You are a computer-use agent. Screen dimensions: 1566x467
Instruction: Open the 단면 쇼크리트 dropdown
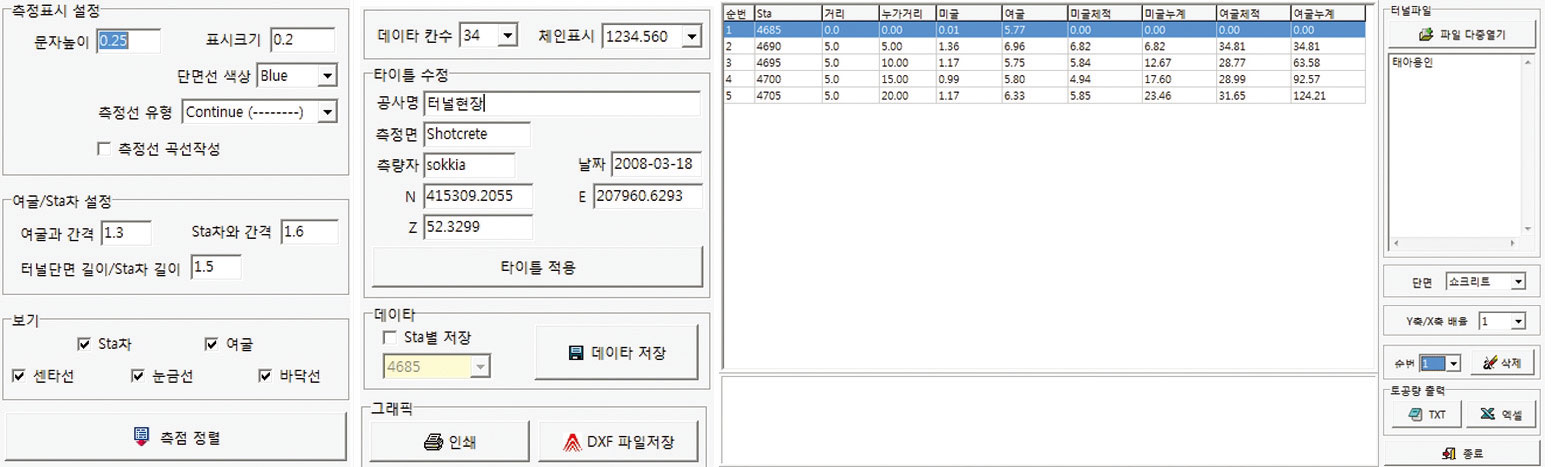pyautogui.click(x=1518, y=282)
